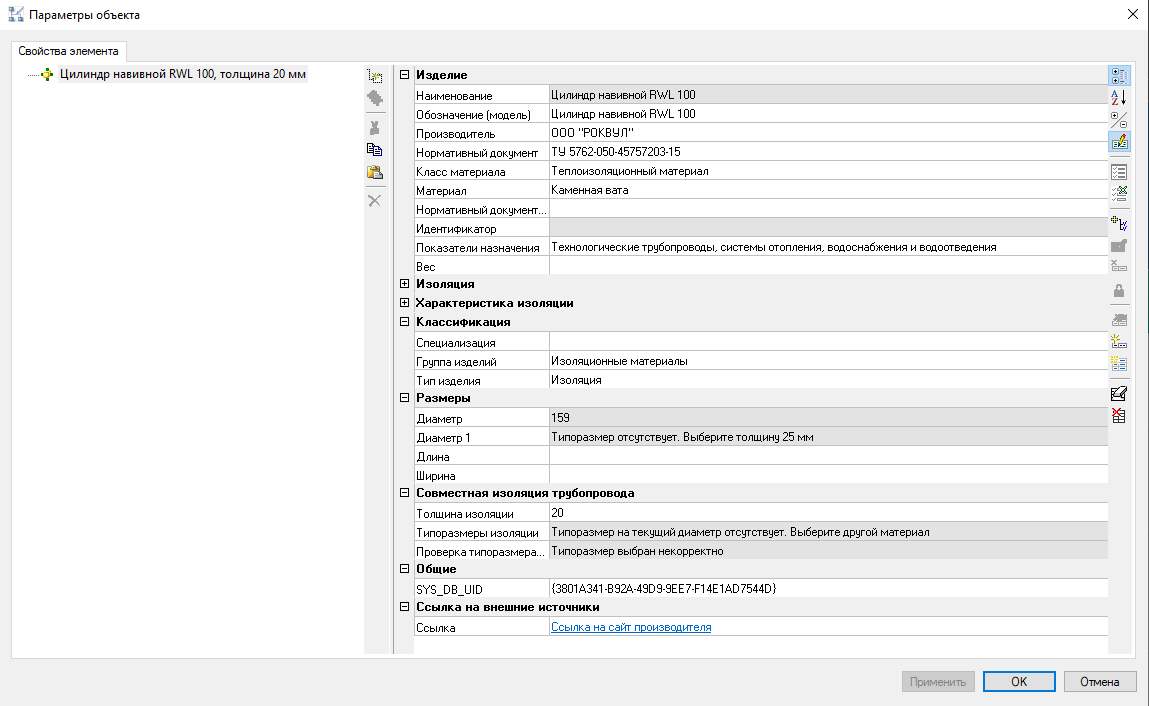Click the empty Специализация field
The width and height of the screenshot is (1149, 706).
click(828, 342)
